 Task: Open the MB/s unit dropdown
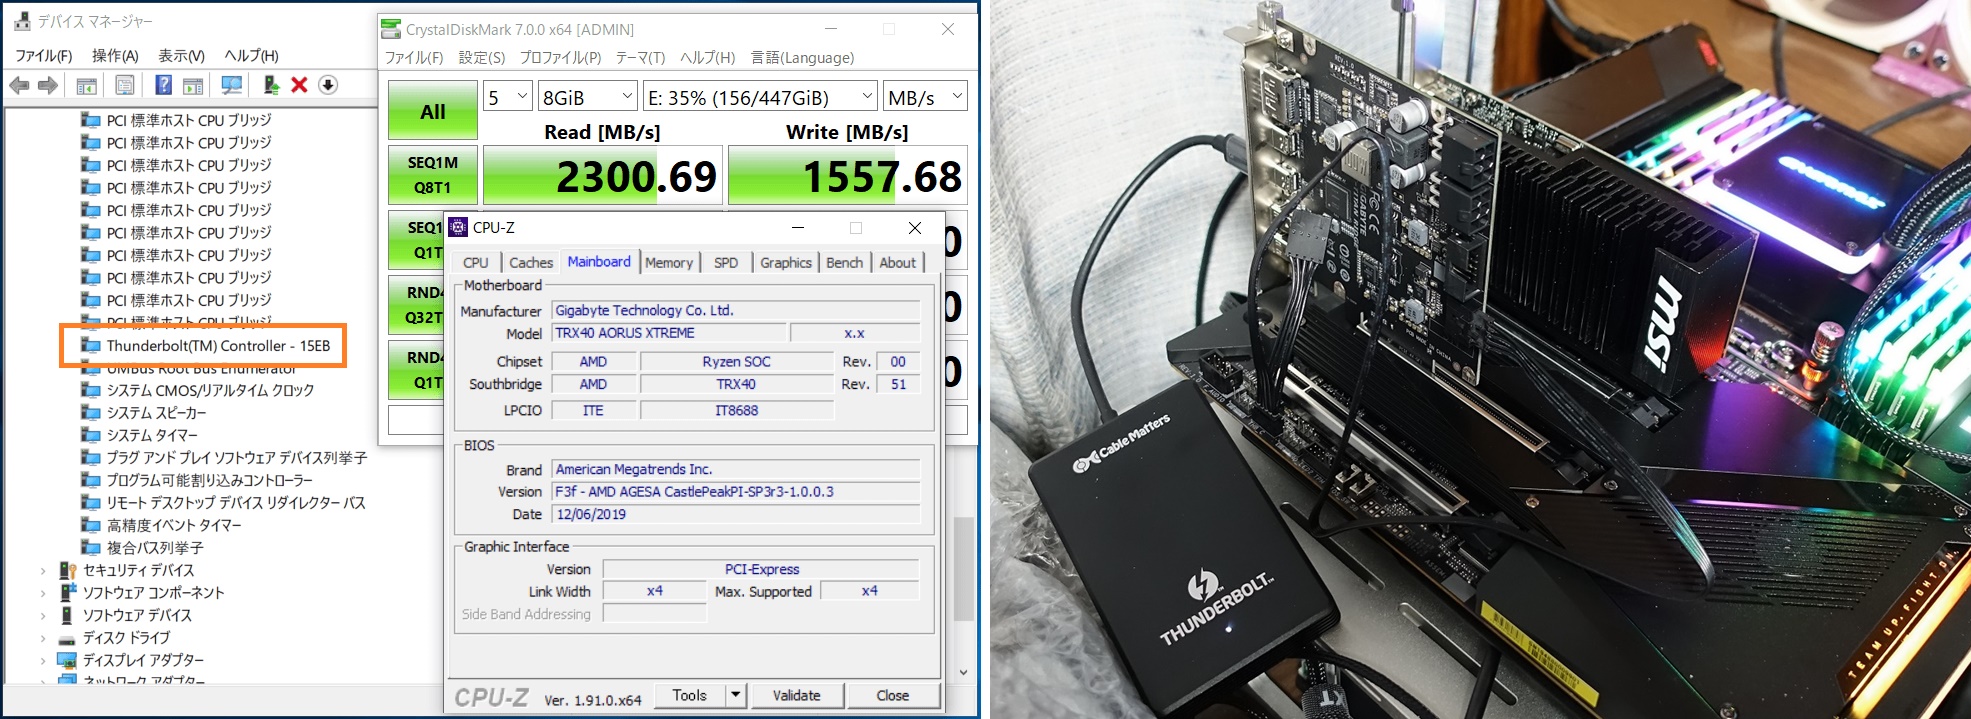pyautogui.click(x=926, y=97)
